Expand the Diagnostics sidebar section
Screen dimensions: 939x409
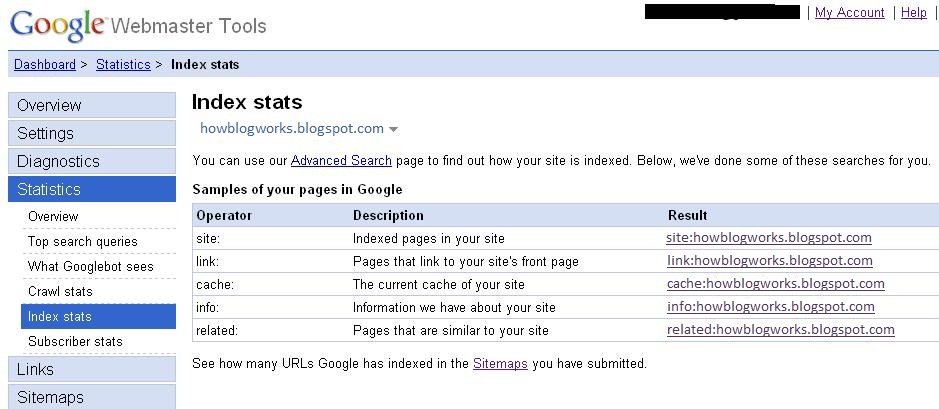[92, 161]
